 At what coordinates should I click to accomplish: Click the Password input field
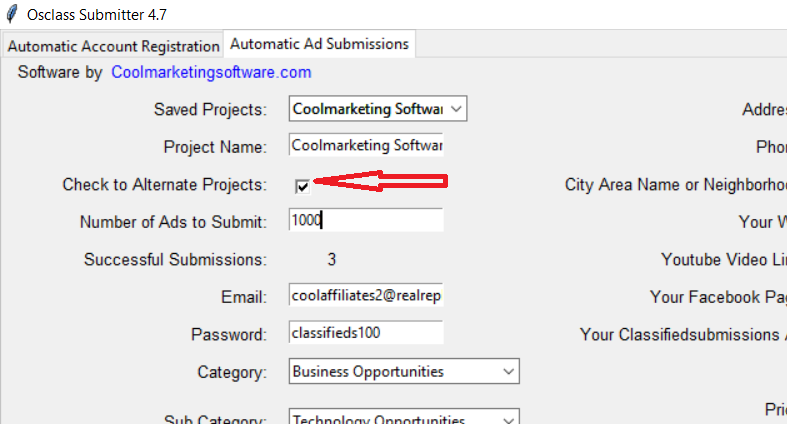[366, 333]
